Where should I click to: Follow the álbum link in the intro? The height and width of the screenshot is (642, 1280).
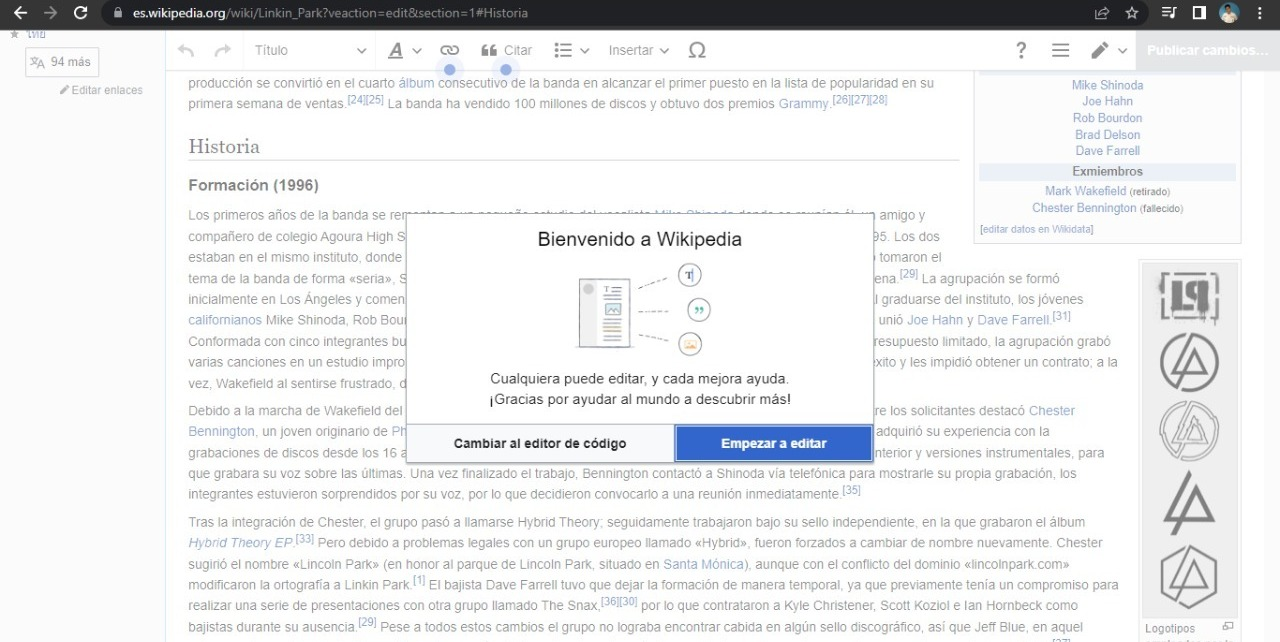[416, 83]
